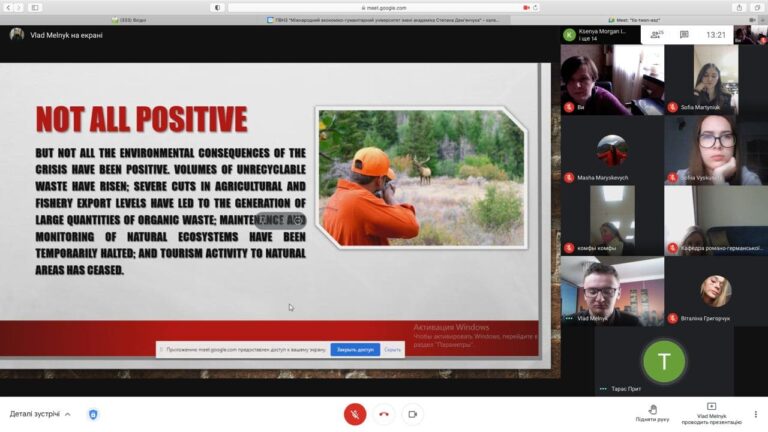This screenshot has height=432, width=768.
Task: Select Віталіна Григорчук's tile
Action: coord(716,291)
